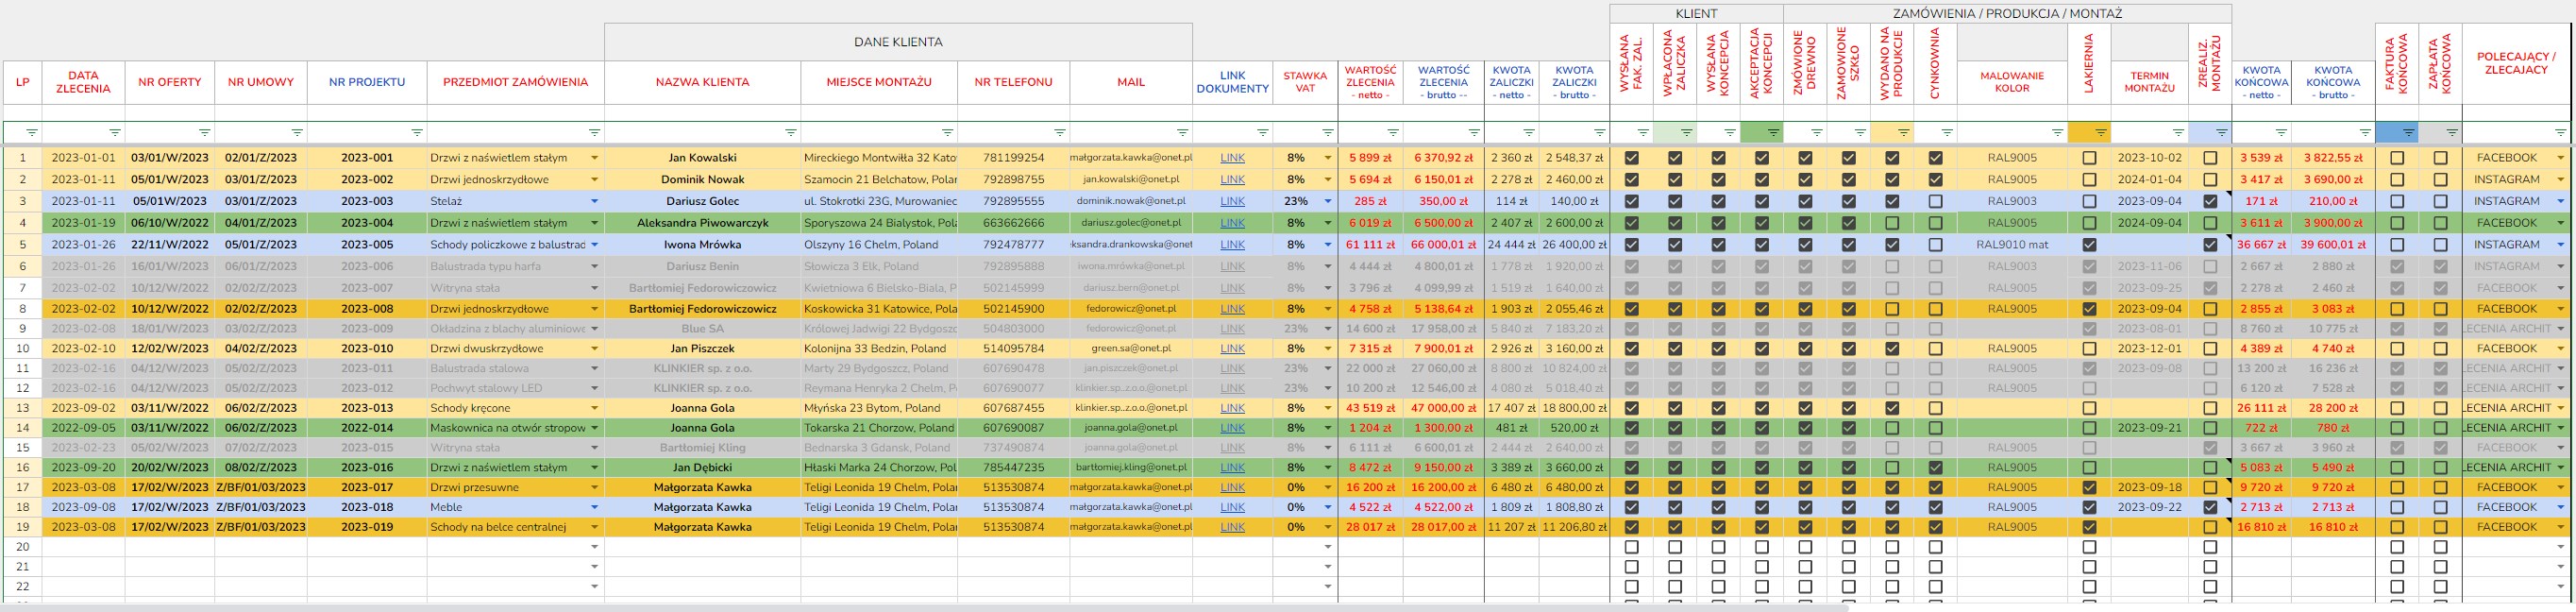2576x612 pixels.
Task: Select the DANE KLIENTA group header
Action: [x=898, y=42]
